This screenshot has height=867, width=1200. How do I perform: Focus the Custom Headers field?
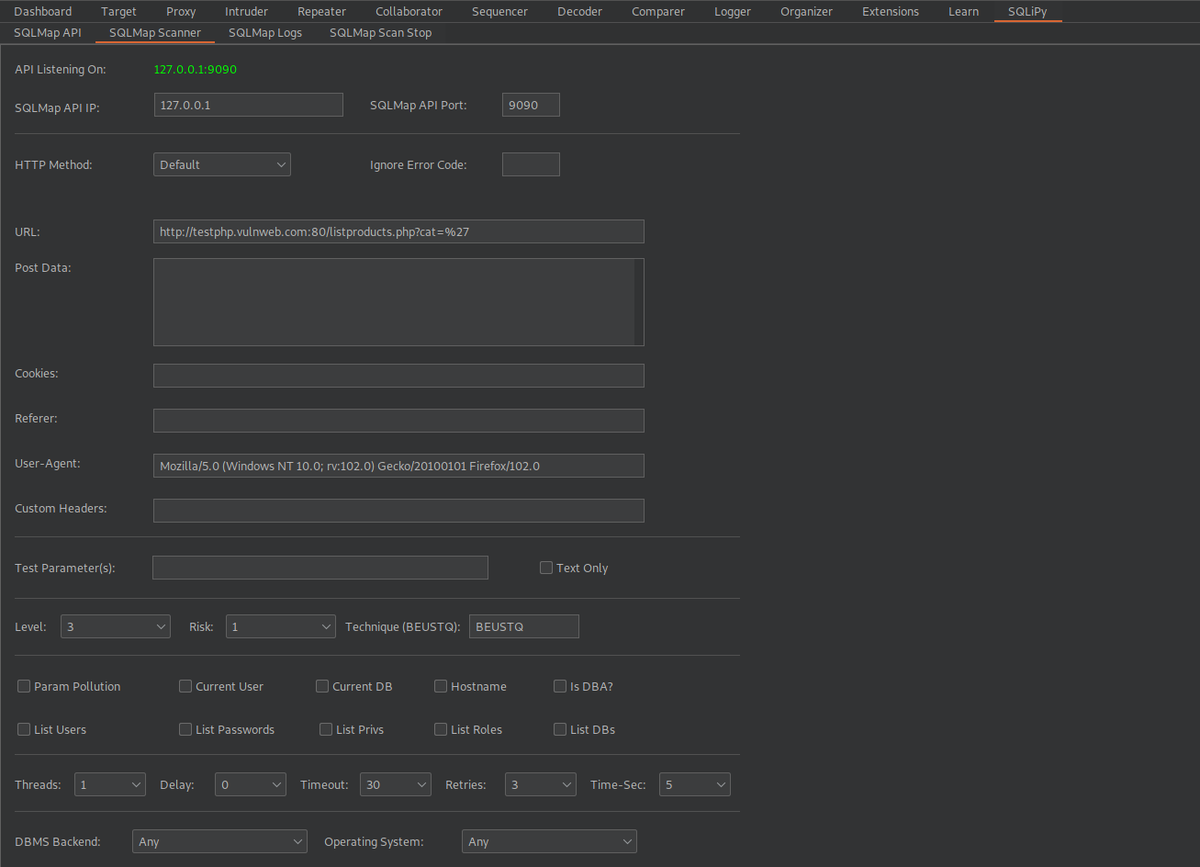(398, 511)
